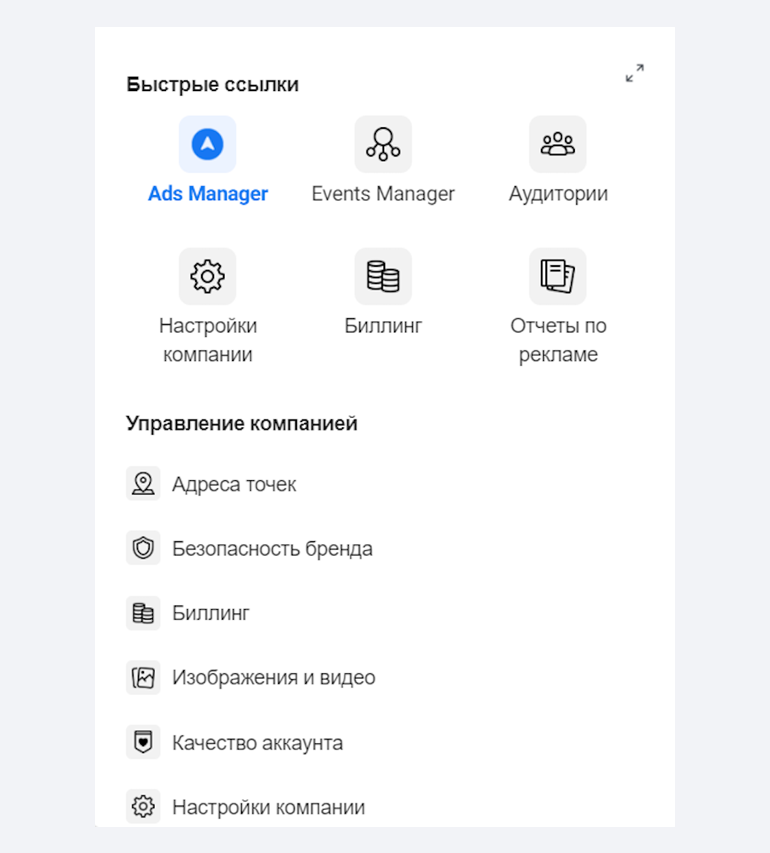Open the Events Manager node icon
The height and width of the screenshot is (853, 770).
coord(383,144)
